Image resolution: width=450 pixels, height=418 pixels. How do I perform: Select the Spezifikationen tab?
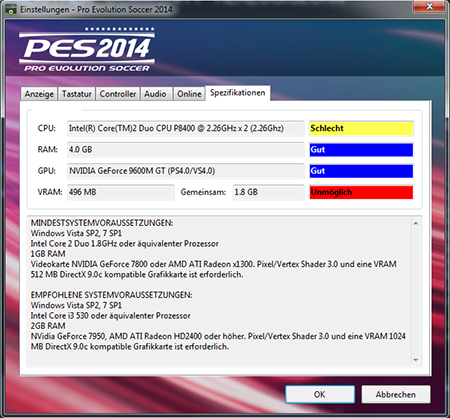(238, 93)
